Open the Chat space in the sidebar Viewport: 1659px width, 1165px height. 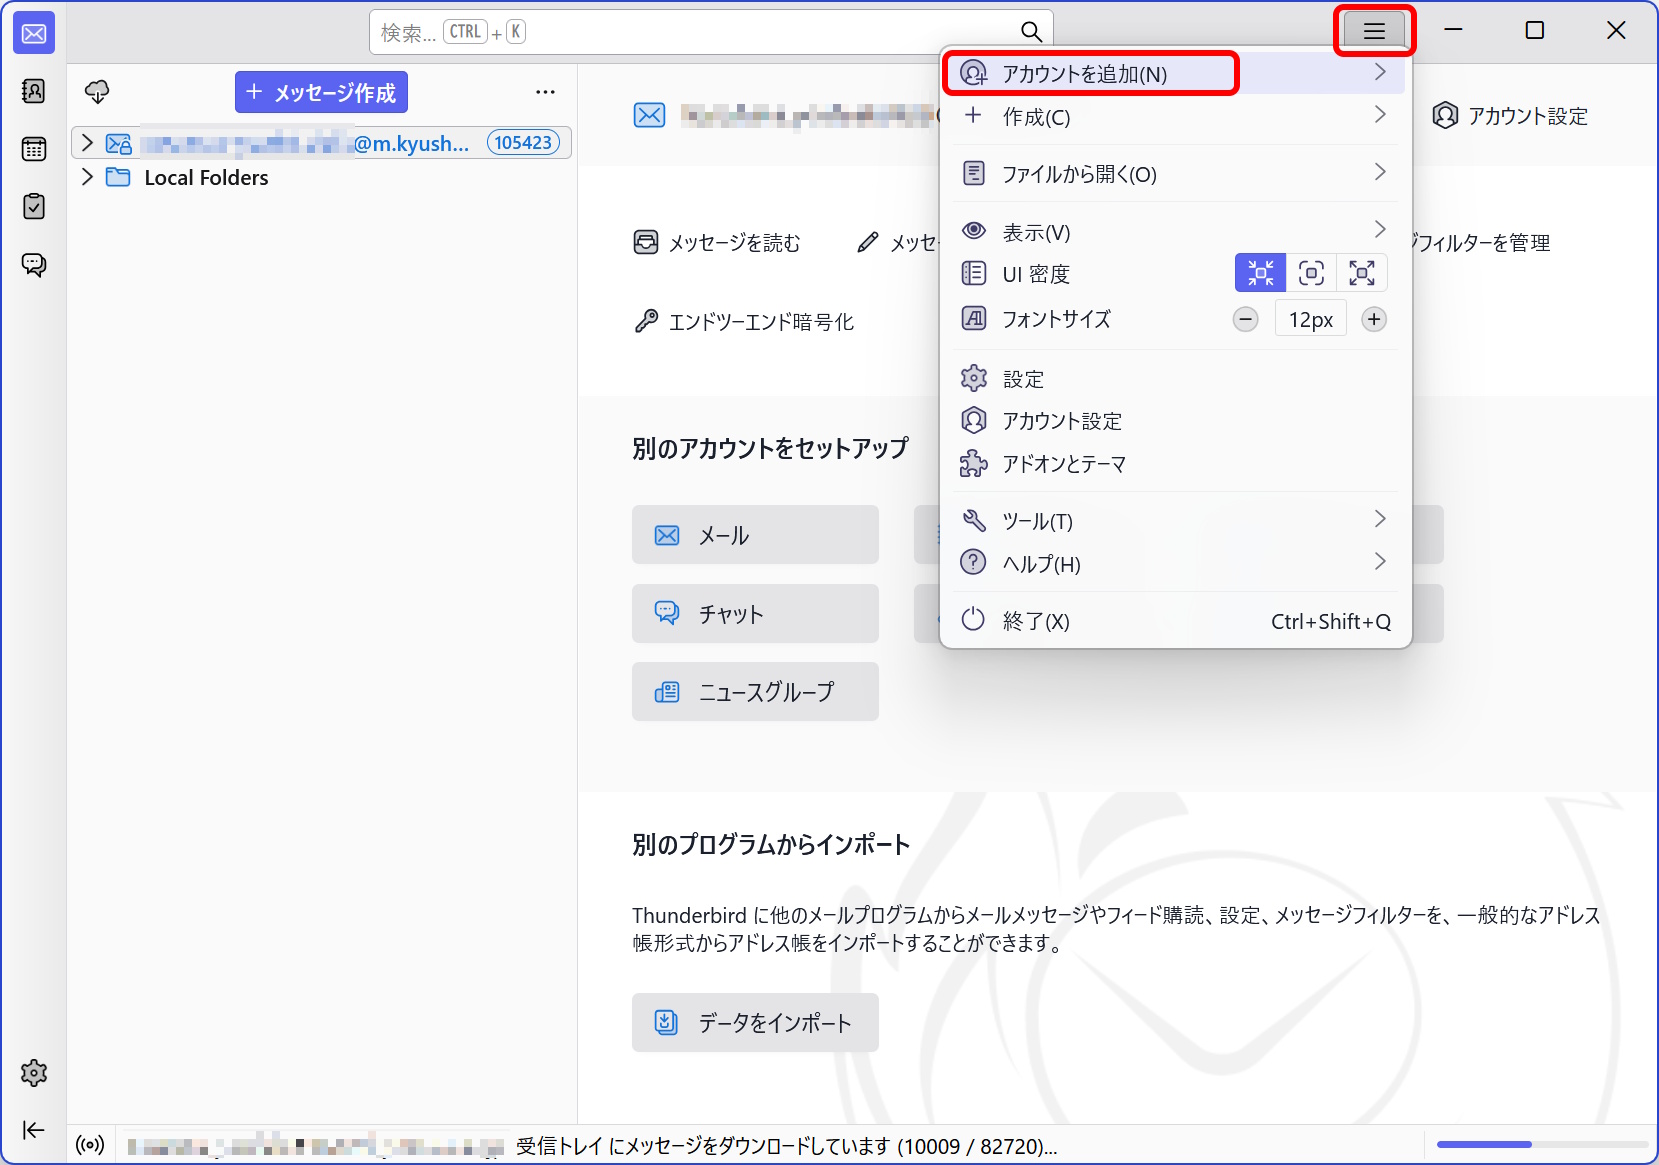[x=34, y=264]
